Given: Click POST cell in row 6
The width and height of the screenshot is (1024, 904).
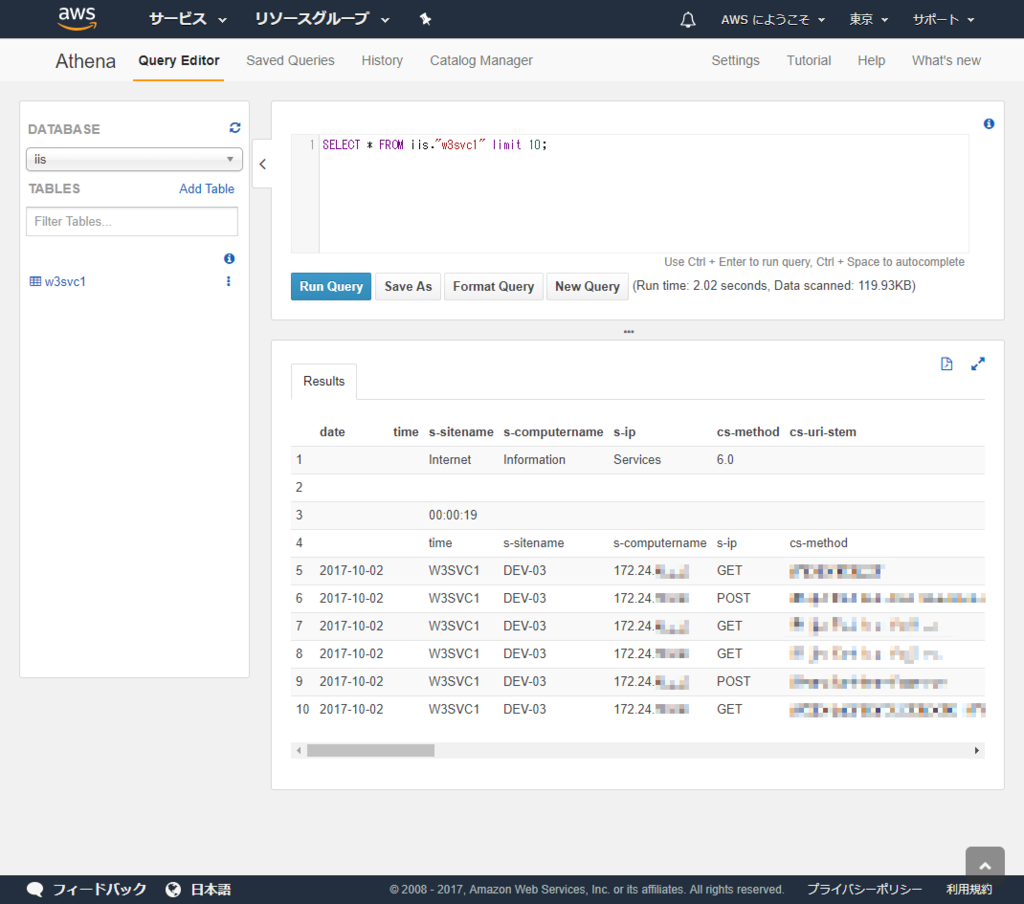Looking at the screenshot, I should tap(733, 598).
